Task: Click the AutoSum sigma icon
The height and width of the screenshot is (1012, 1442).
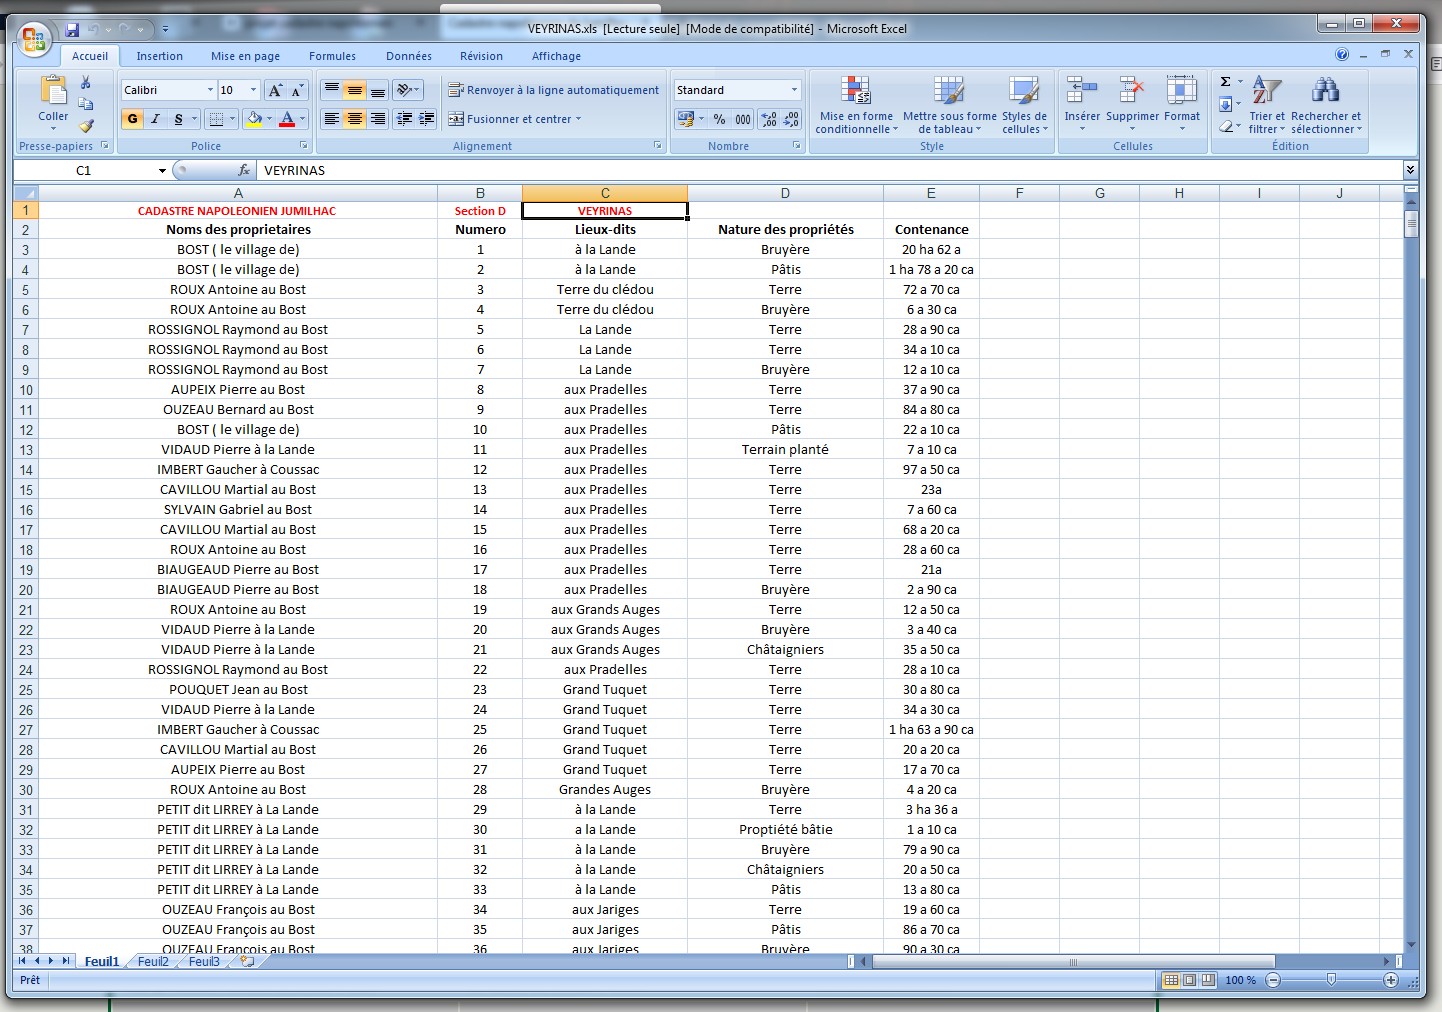Action: [x=1225, y=82]
